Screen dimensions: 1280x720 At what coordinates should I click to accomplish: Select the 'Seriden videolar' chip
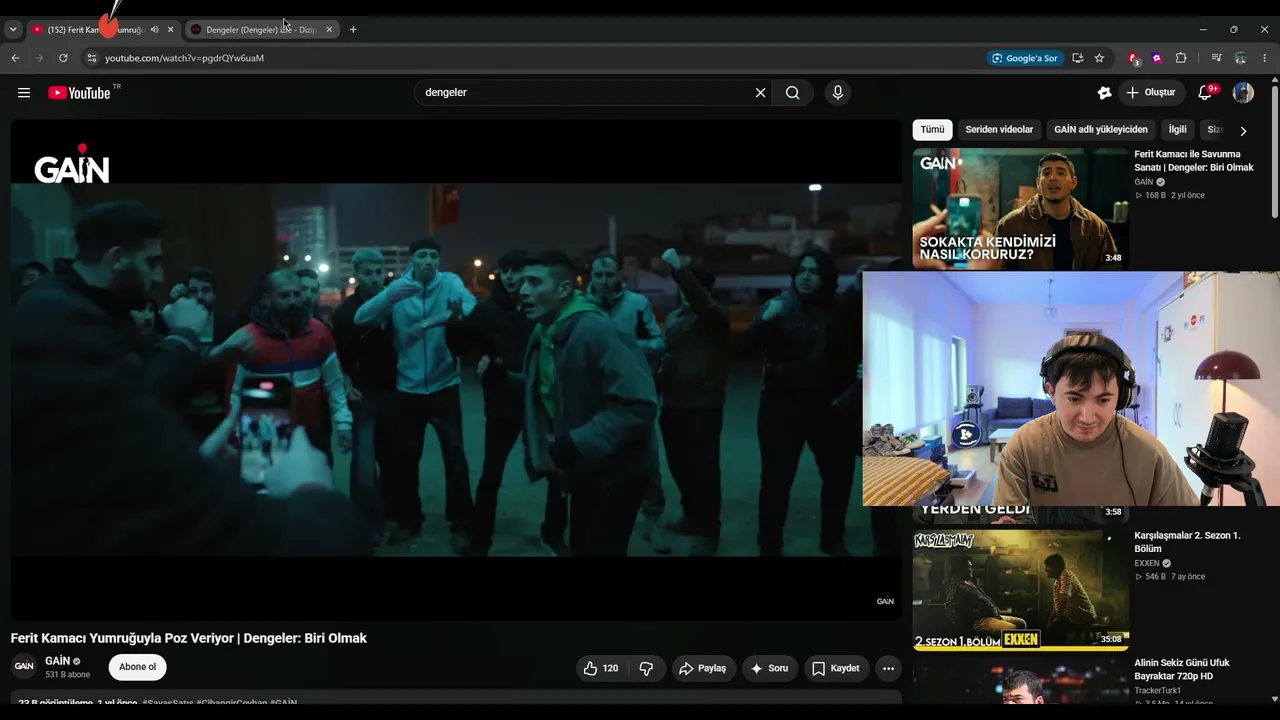click(x=999, y=130)
